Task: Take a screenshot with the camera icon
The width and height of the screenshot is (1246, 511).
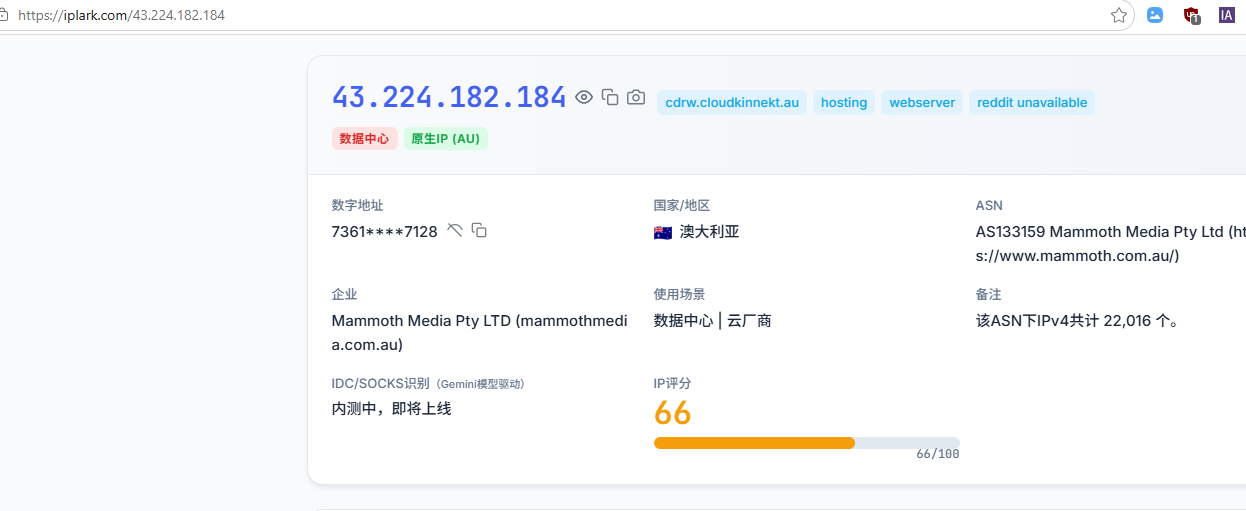Action: [x=636, y=97]
